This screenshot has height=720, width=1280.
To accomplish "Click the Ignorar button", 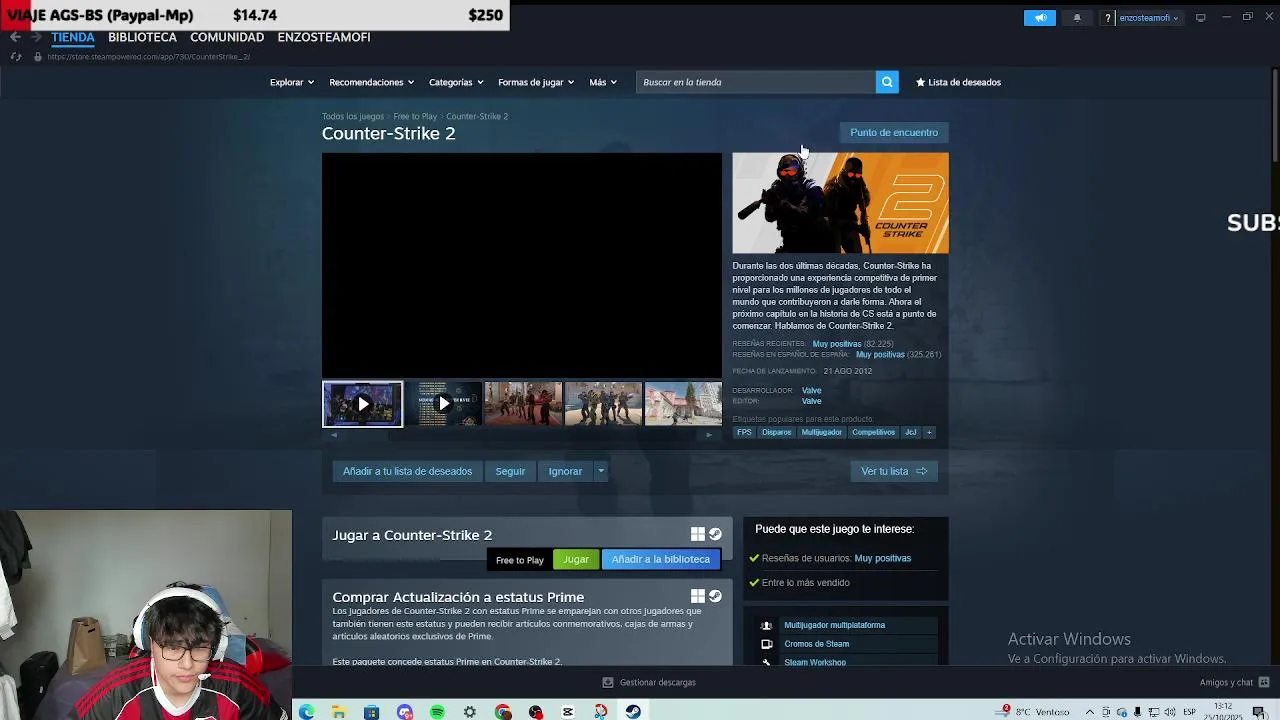I will 565,471.
